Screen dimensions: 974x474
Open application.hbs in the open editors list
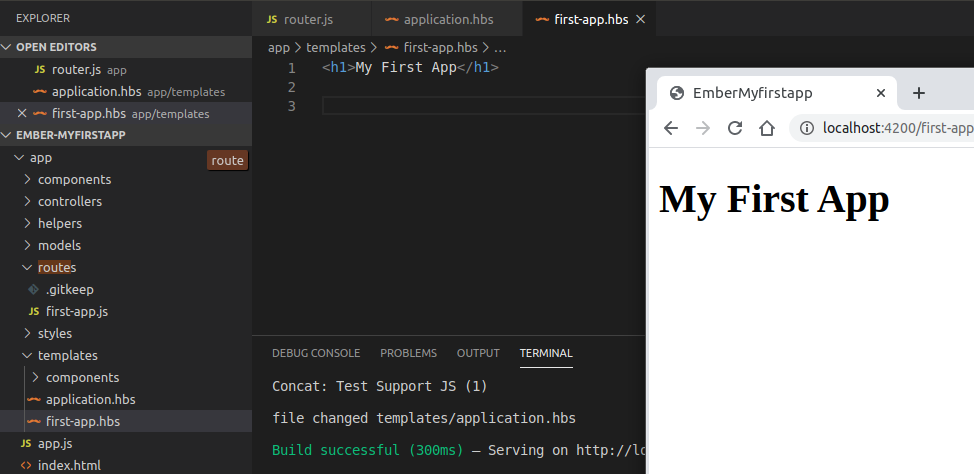click(125, 91)
